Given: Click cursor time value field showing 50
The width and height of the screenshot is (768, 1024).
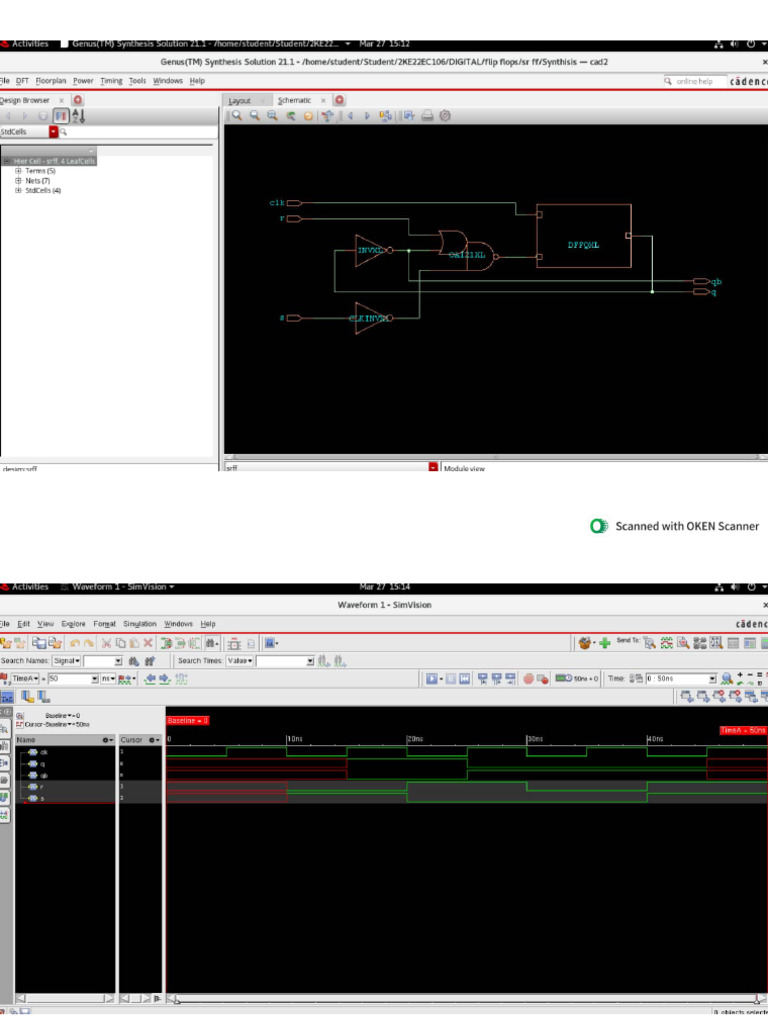Looking at the screenshot, I should pyautogui.click(x=72, y=679).
